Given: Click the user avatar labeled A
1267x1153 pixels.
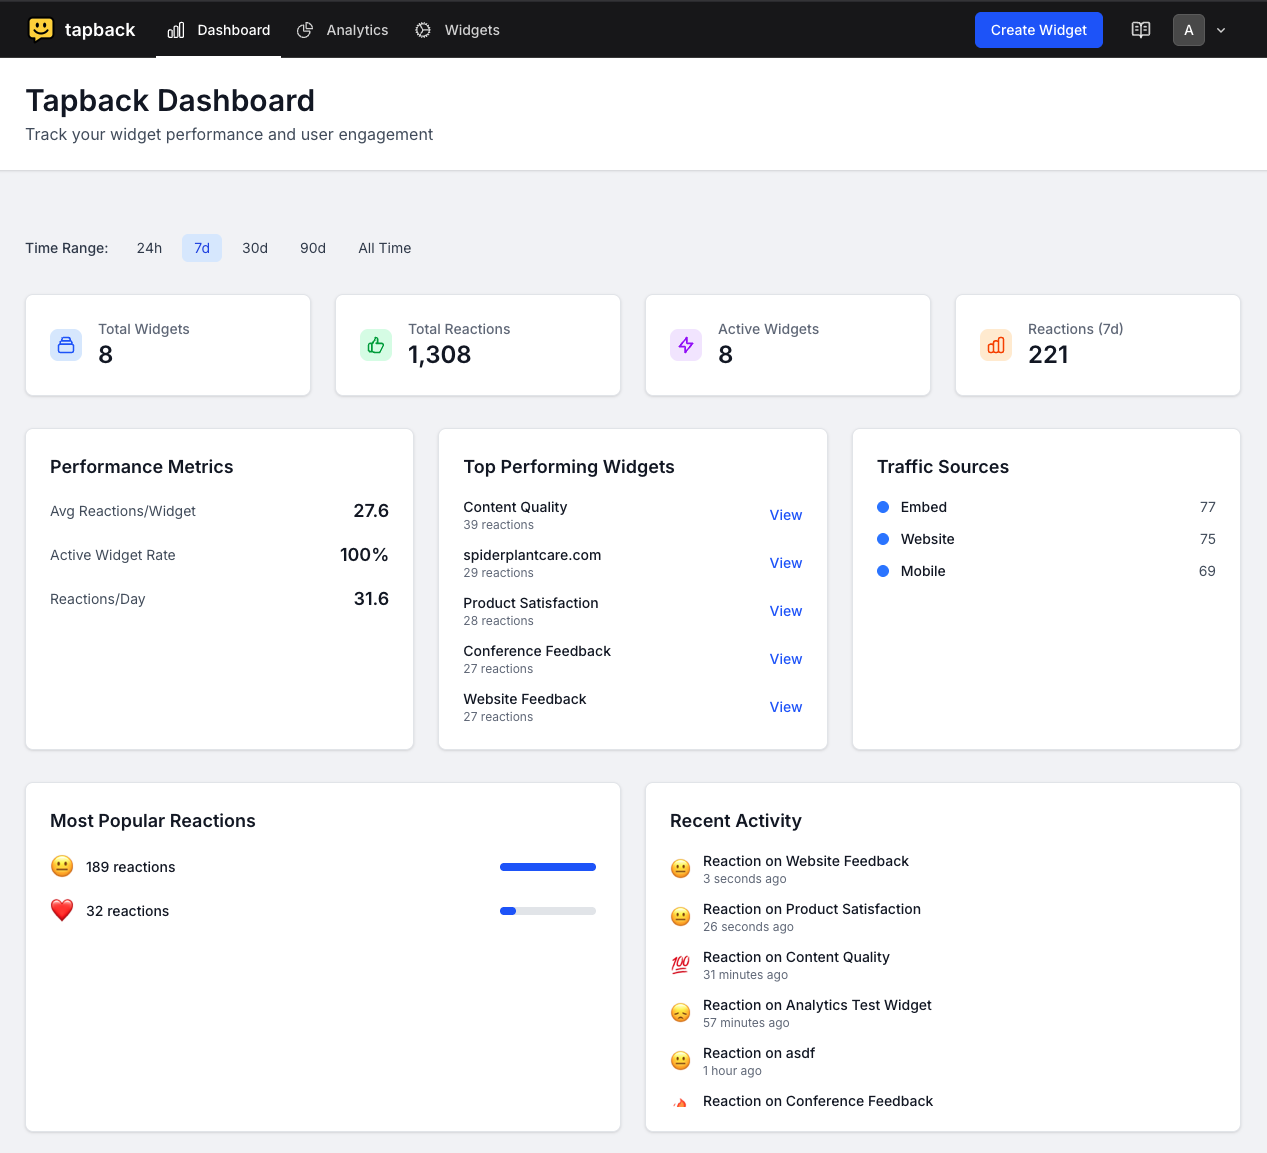Looking at the screenshot, I should tap(1189, 30).
